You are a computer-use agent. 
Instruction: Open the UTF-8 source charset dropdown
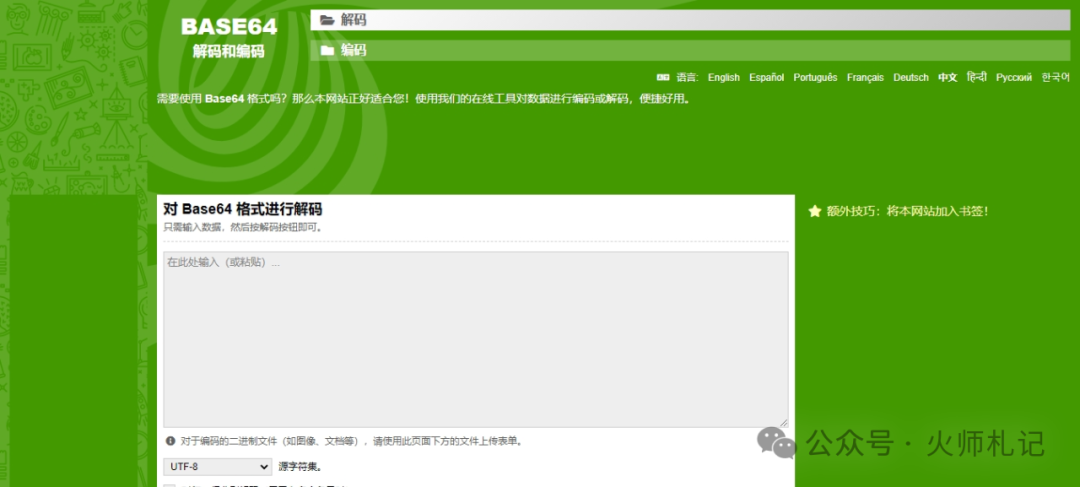[218, 467]
